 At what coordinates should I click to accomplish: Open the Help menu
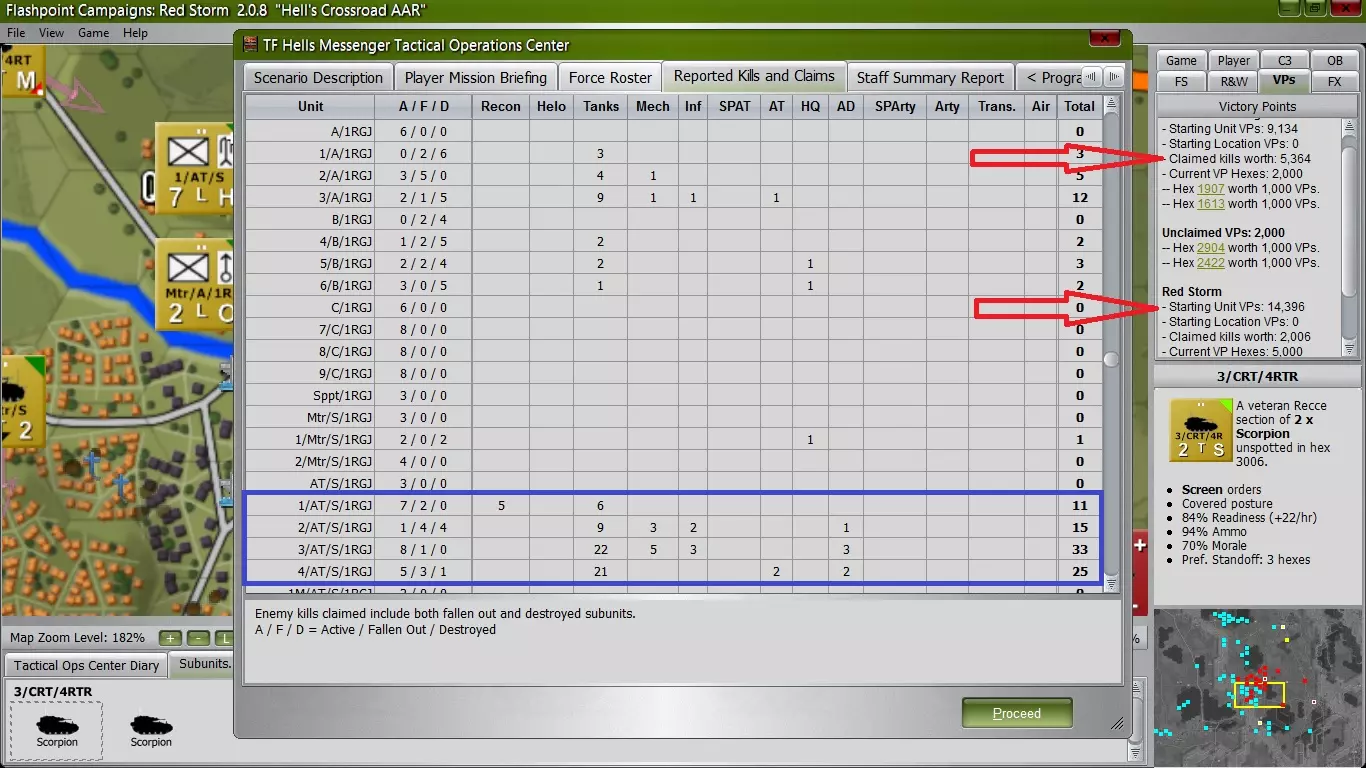click(x=135, y=33)
